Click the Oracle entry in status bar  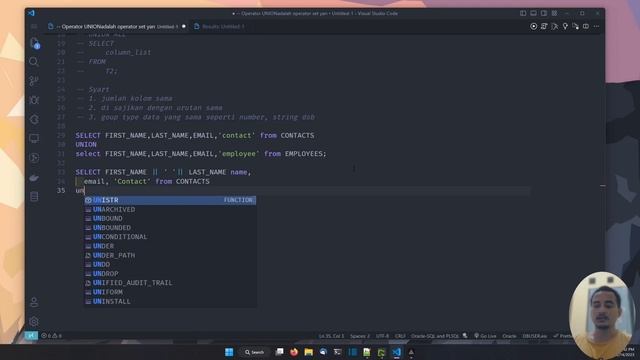509,336
